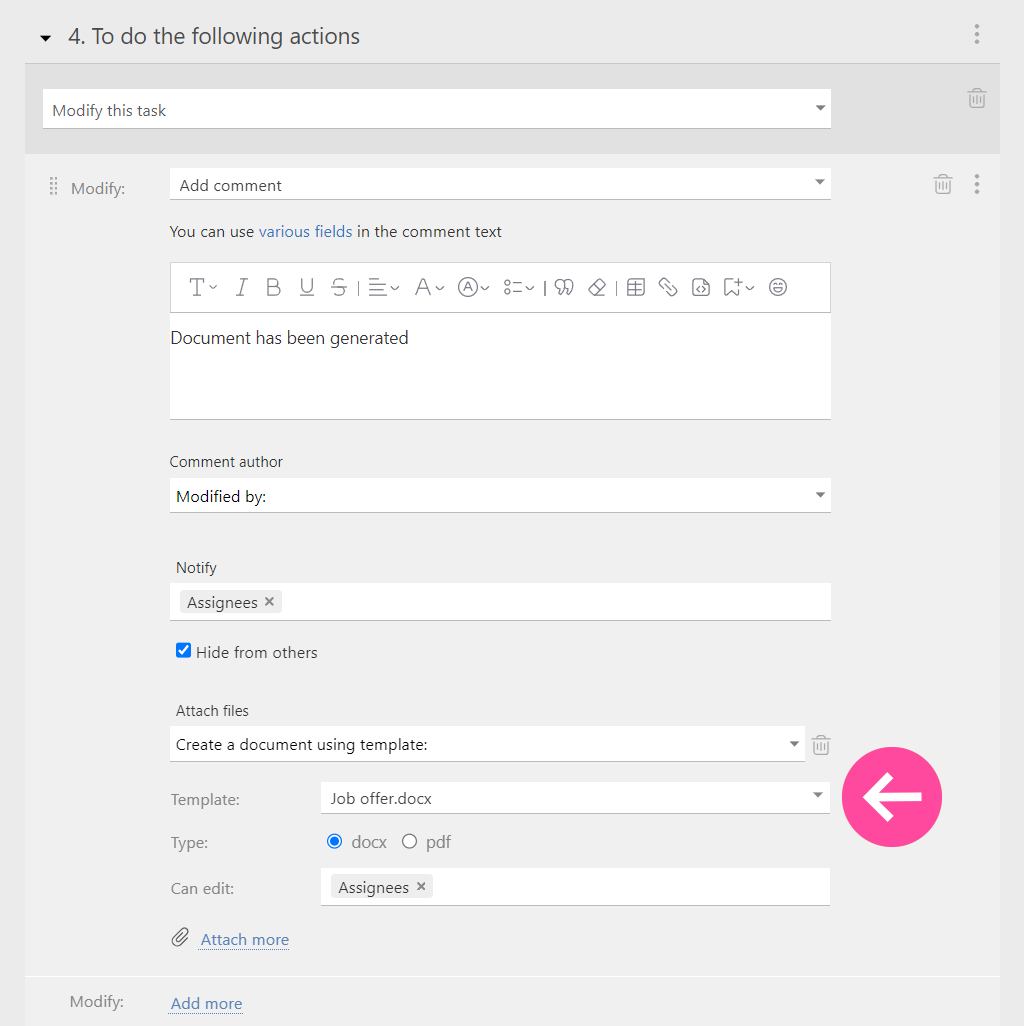The height and width of the screenshot is (1026, 1024).
Task: Collapse section 4 To do the following actions
Action: [45, 38]
